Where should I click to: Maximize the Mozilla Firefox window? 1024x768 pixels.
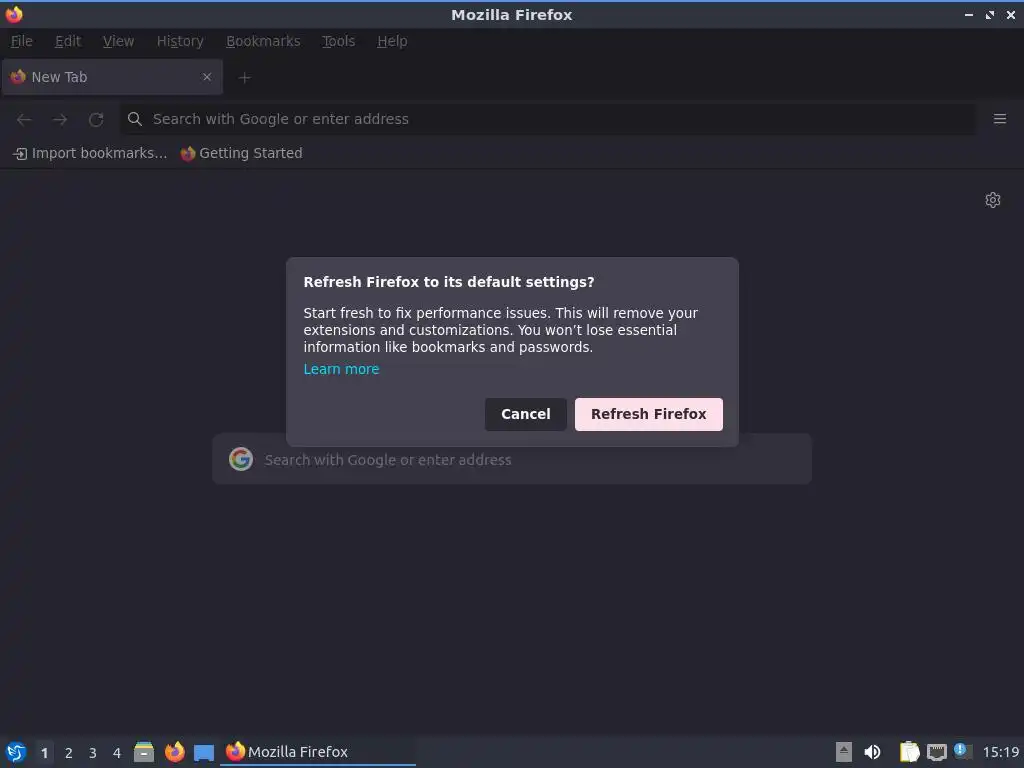(x=989, y=14)
